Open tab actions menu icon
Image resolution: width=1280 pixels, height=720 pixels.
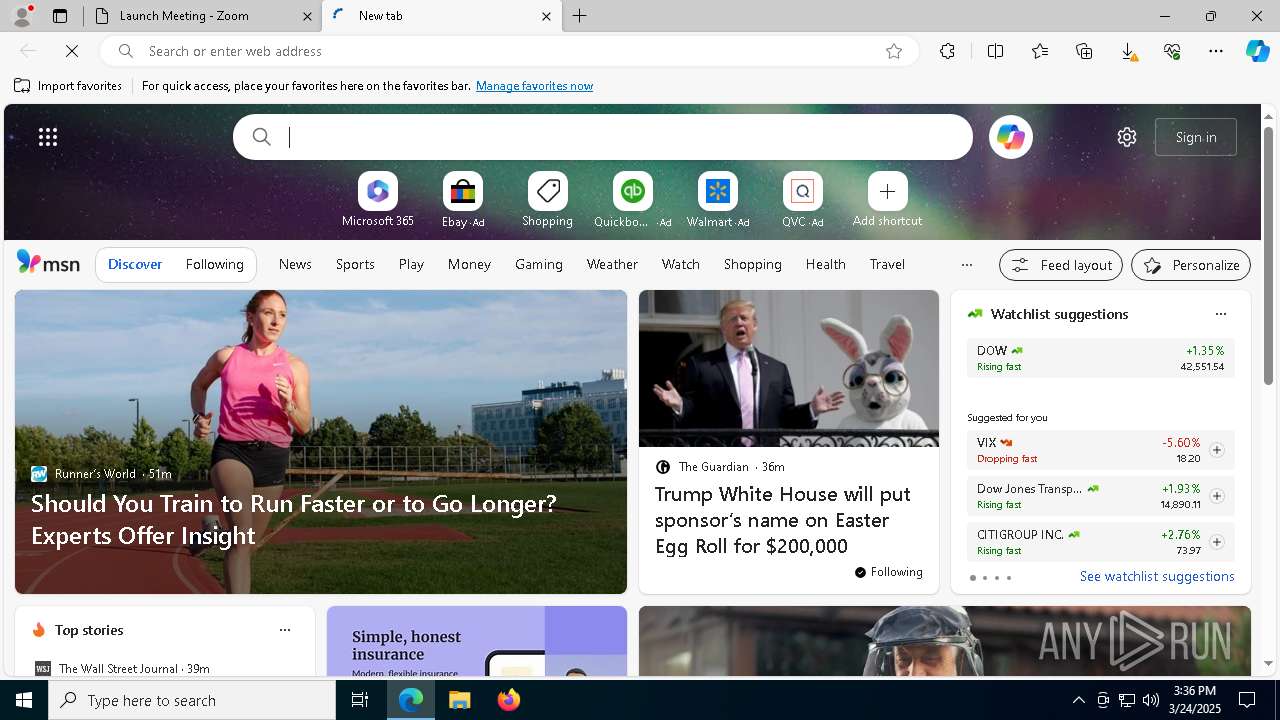[x=60, y=16]
